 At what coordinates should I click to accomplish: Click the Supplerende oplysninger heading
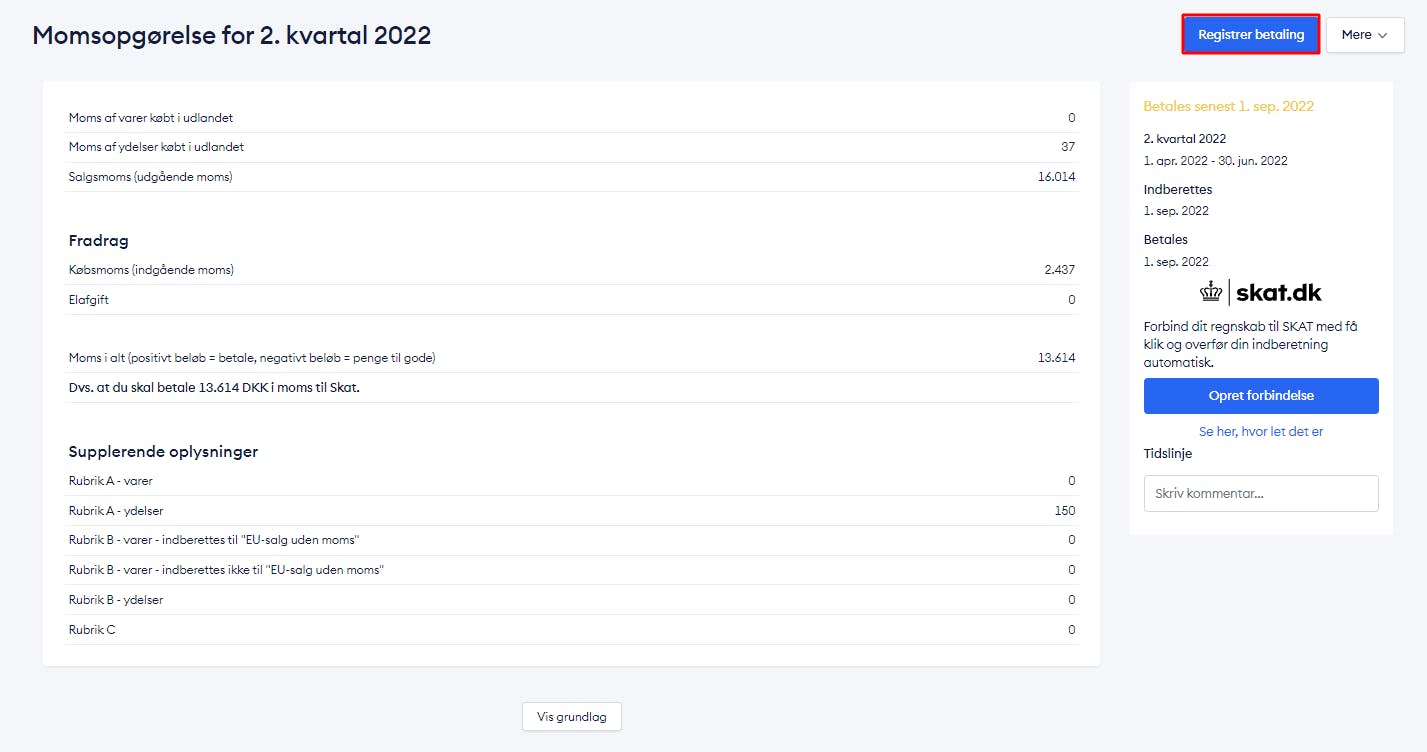tap(163, 452)
